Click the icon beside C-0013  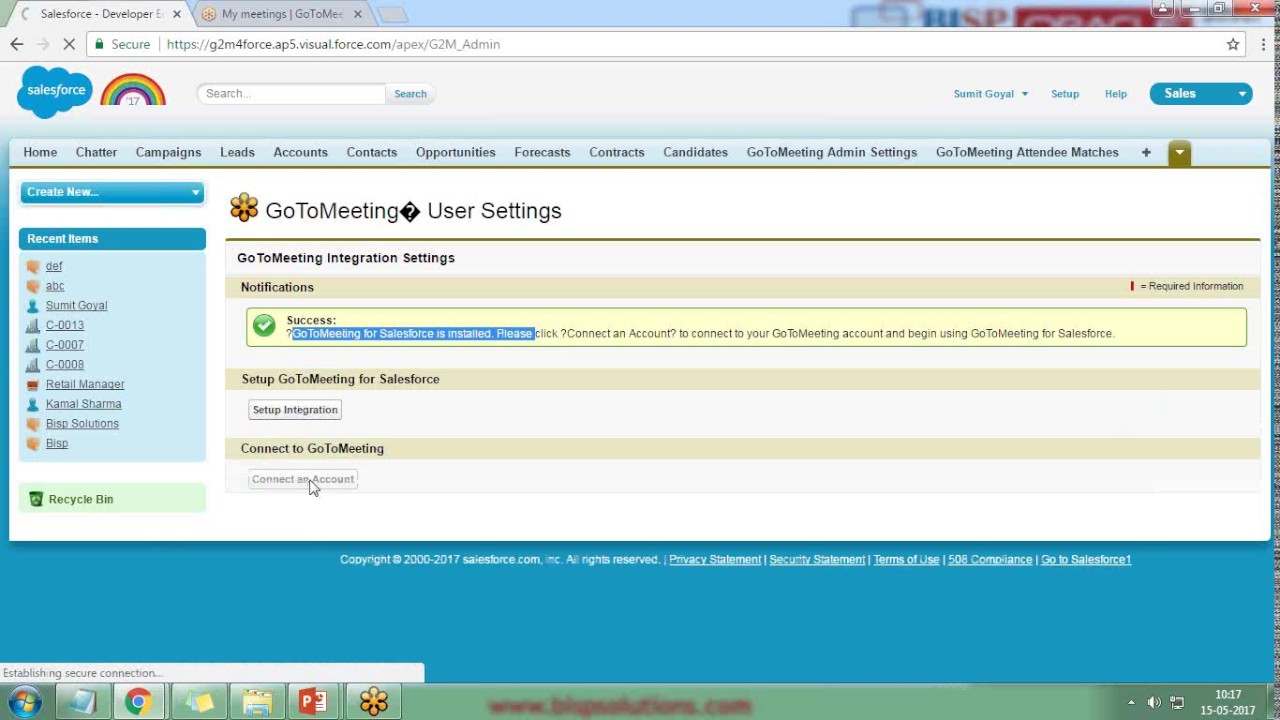point(33,325)
